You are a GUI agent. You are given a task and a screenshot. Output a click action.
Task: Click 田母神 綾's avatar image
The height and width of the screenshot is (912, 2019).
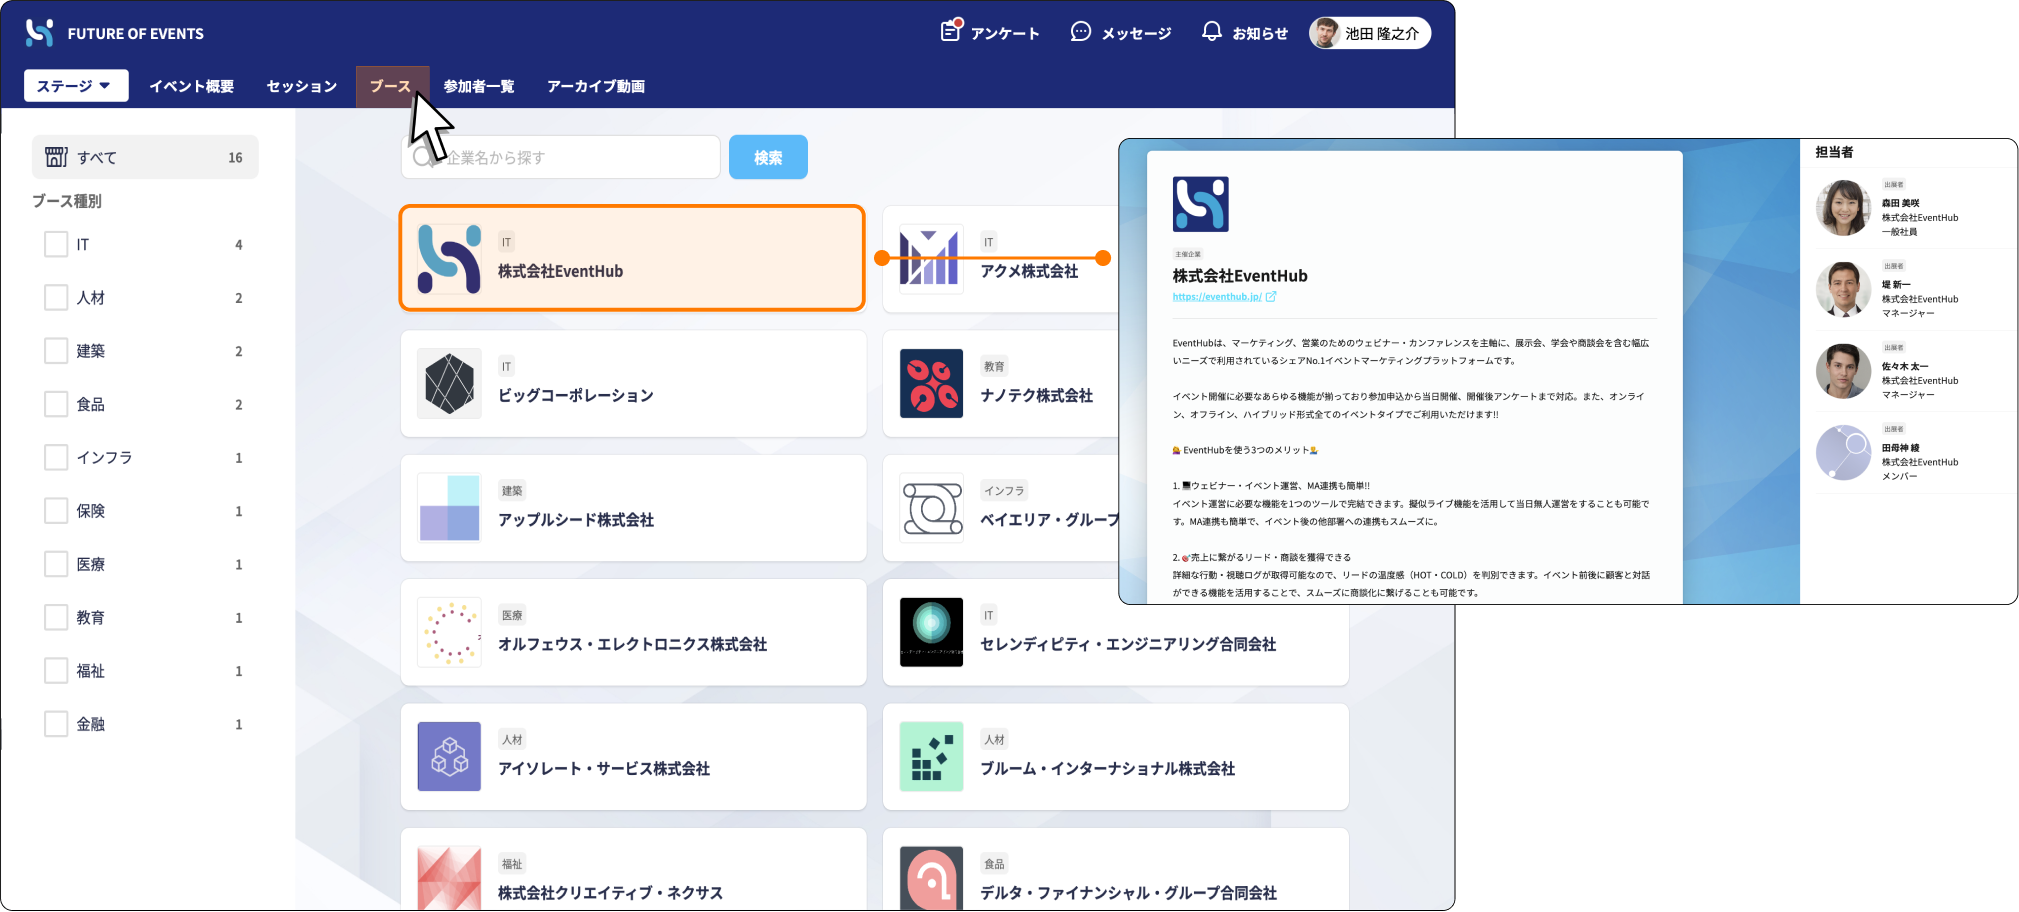coord(1843,453)
